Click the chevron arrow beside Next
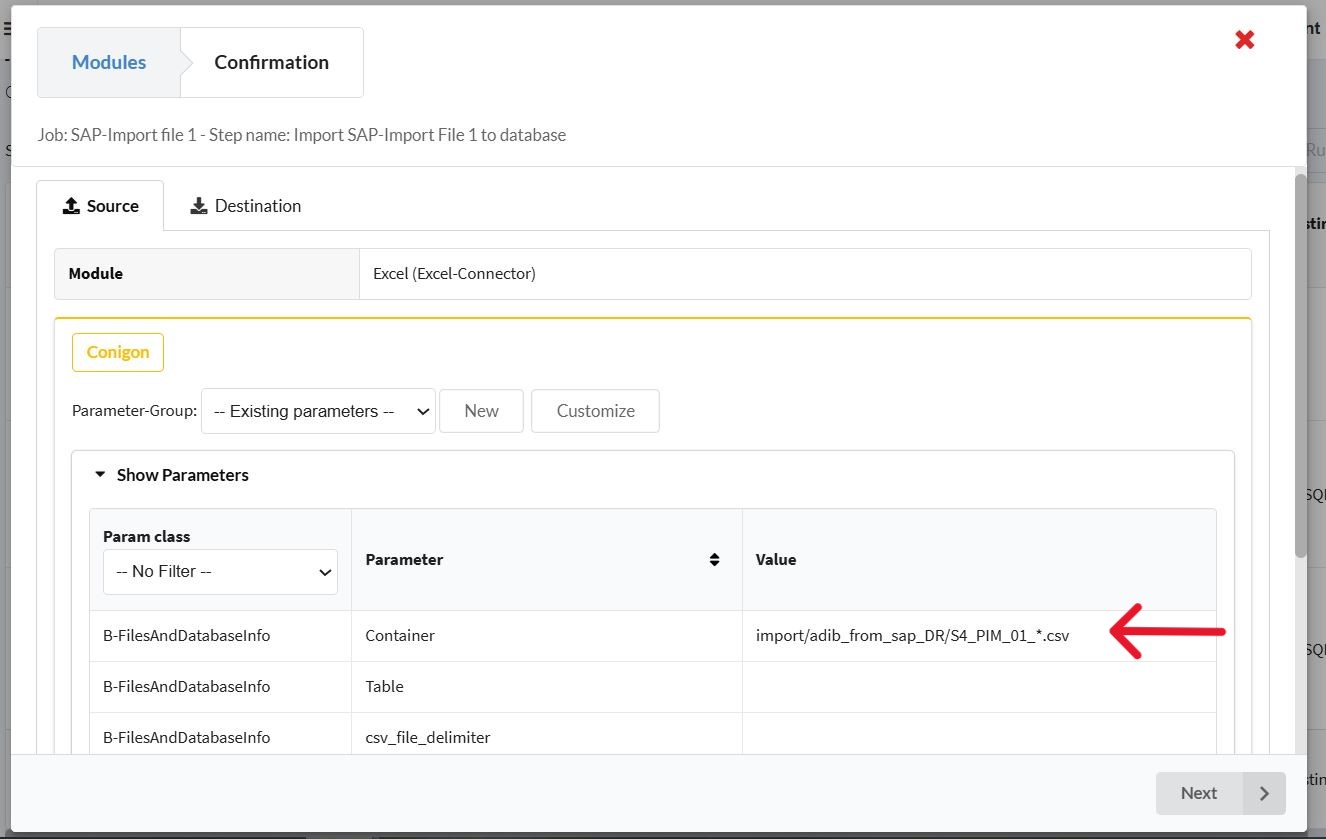Viewport: 1326px width, 839px height. coord(1265,793)
